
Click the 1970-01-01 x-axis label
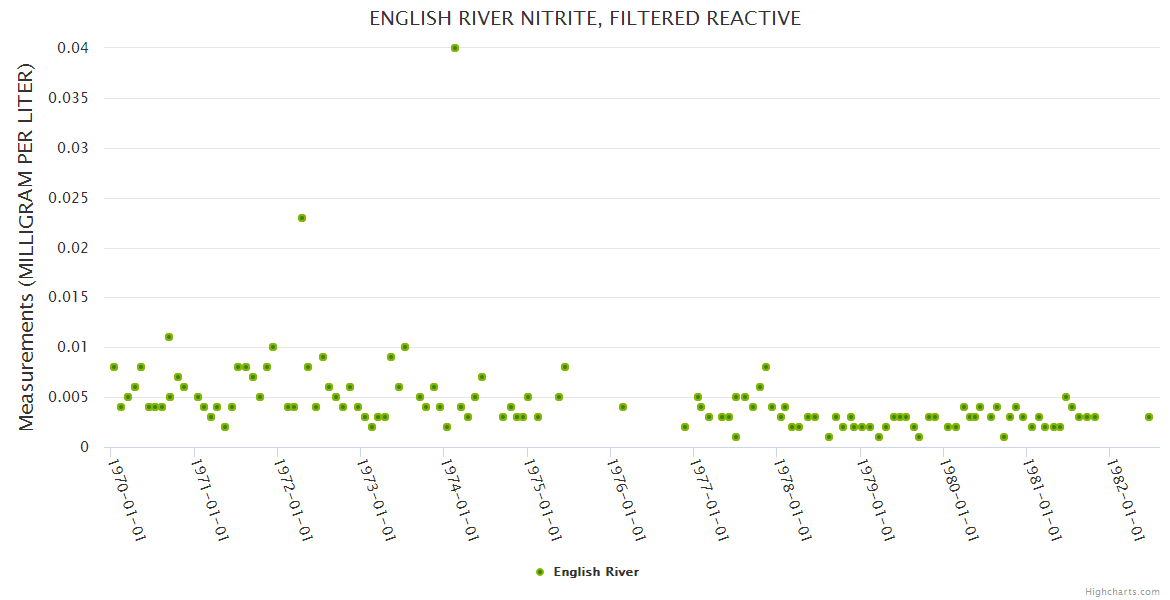(127, 500)
